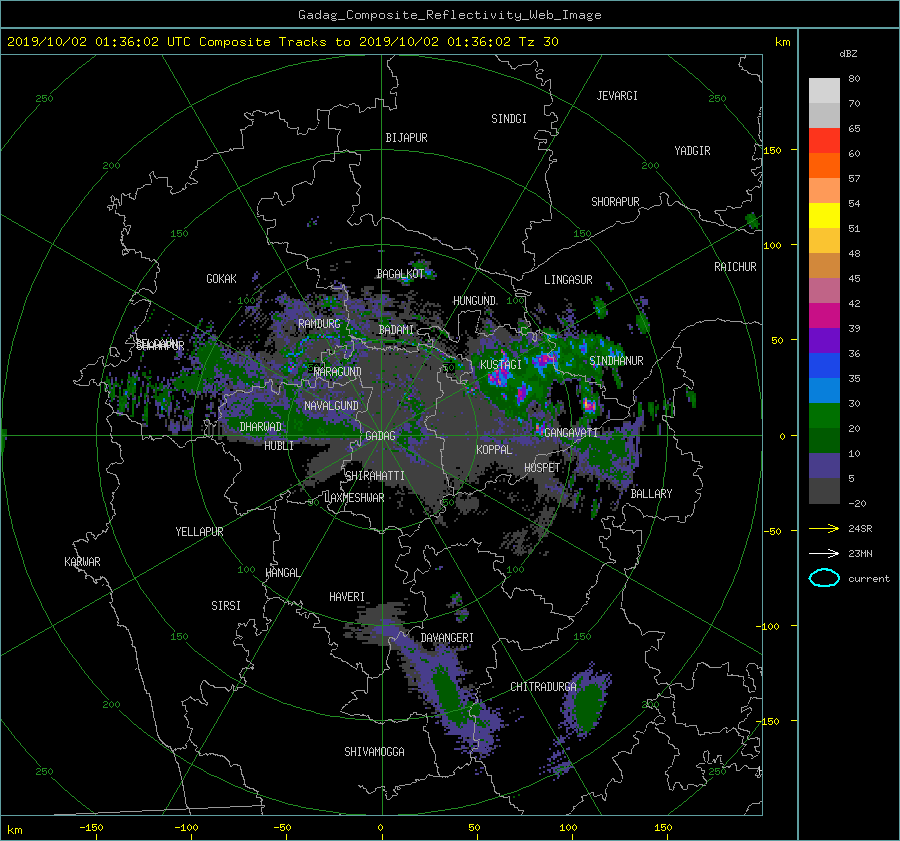The image size is (900, 841).
Task: Click the dBZ legend heading
Action: point(848,54)
